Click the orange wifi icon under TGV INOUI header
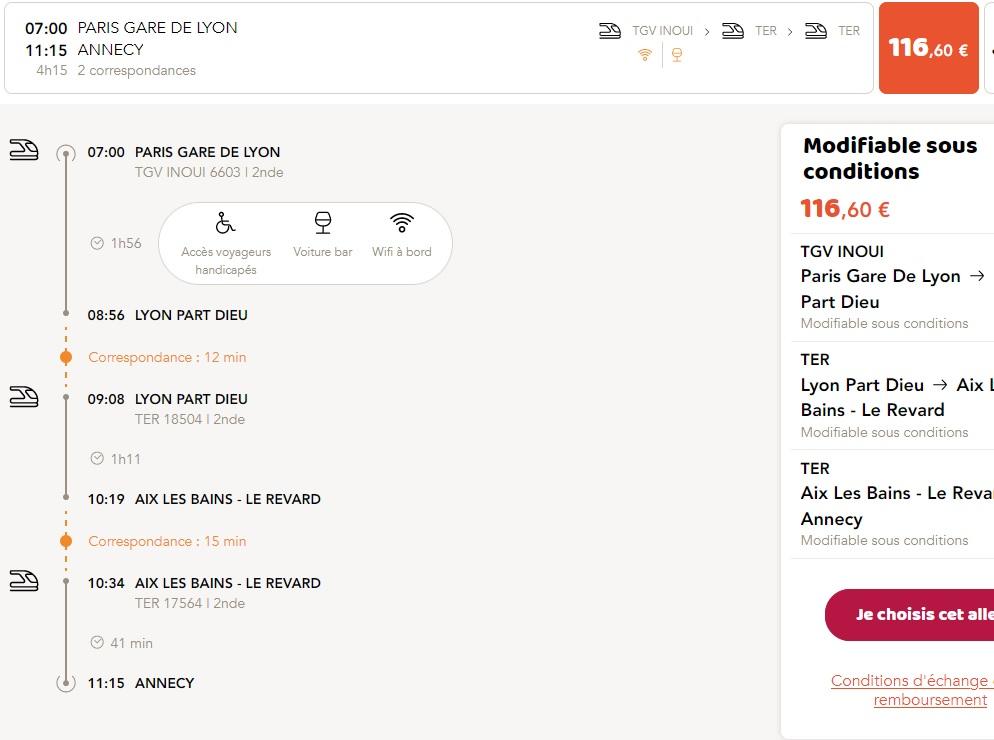Image resolution: width=994 pixels, height=740 pixels. click(645, 55)
